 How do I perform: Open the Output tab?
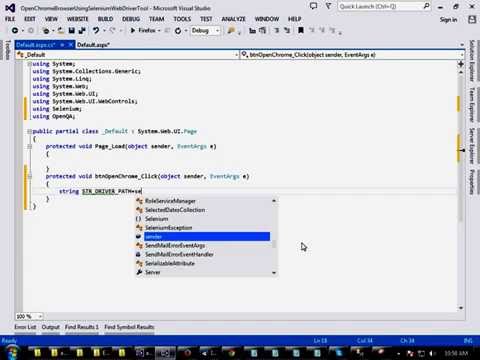tap(50, 327)
